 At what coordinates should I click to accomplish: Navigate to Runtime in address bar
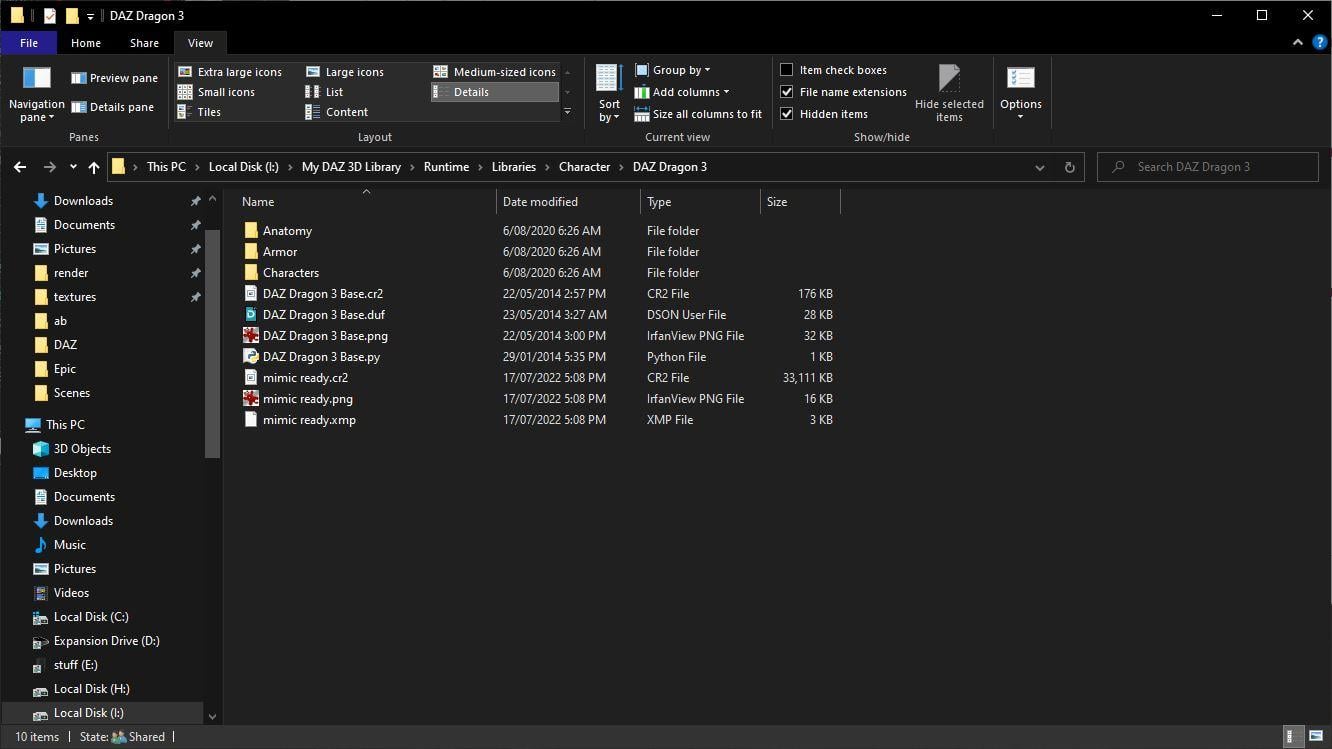tap(446, 167)
